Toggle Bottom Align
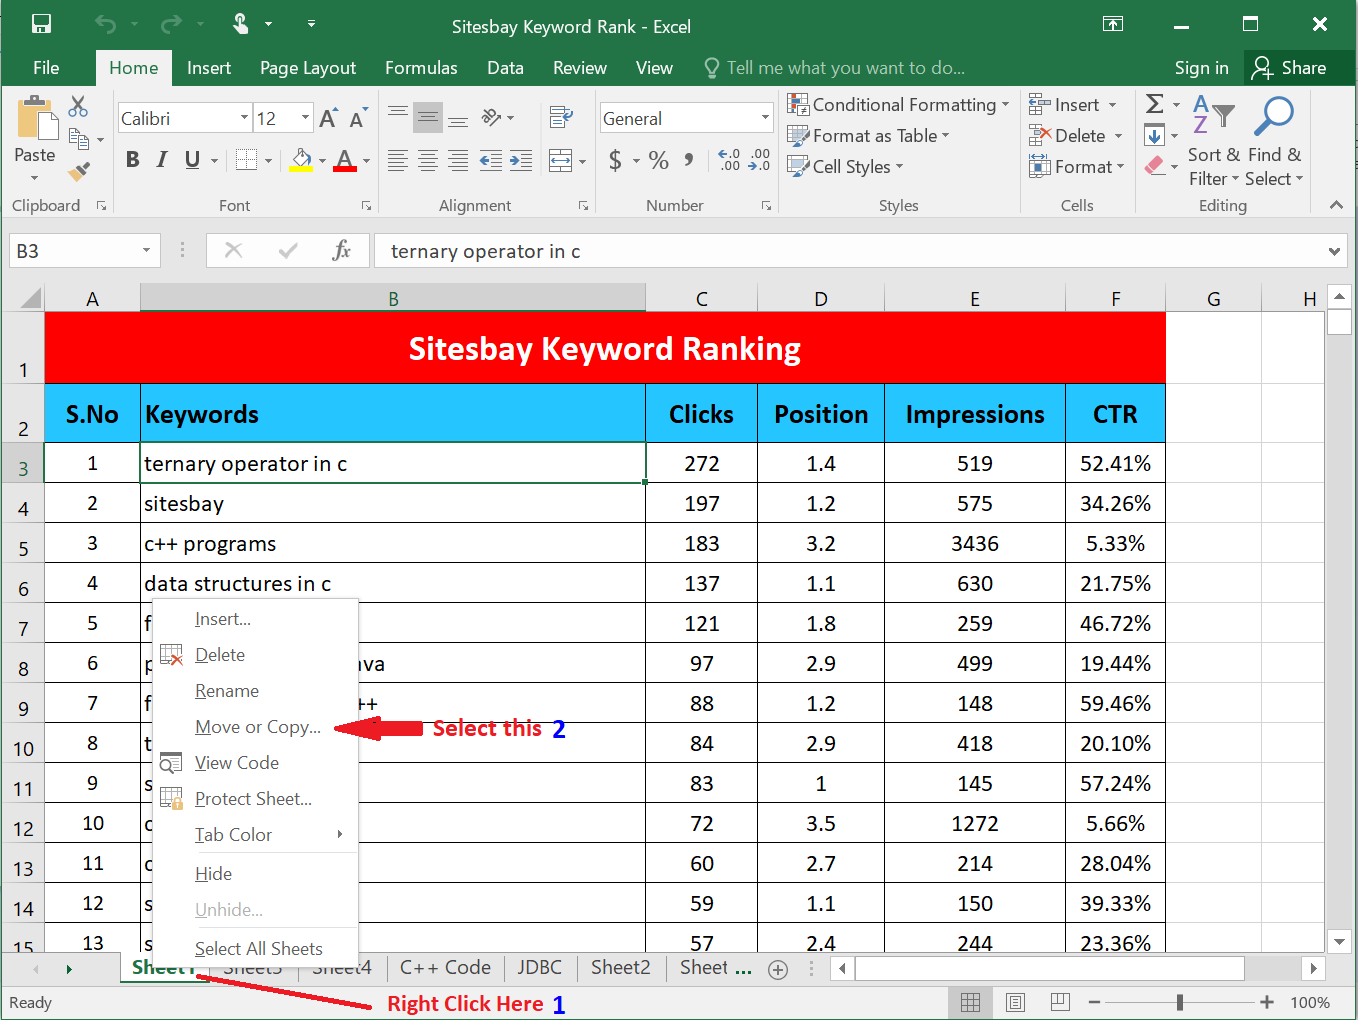This screenshot has height=1020, width=1358. coord(458,118)
